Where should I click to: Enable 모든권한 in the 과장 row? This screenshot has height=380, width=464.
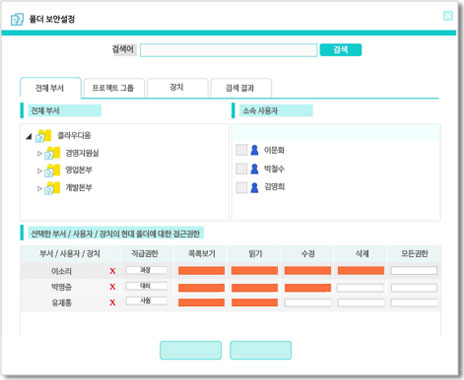pos(414,271)
